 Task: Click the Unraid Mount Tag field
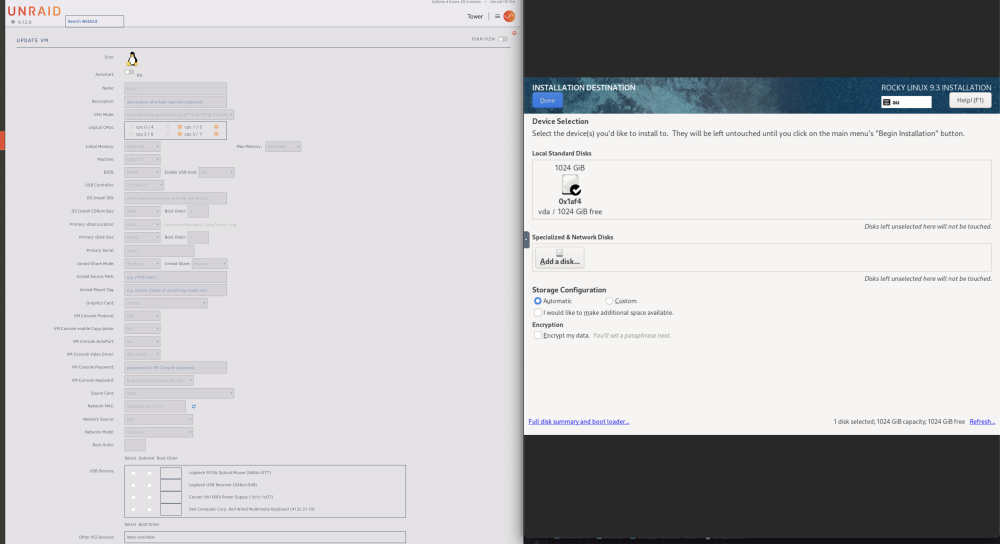(175, 290)
